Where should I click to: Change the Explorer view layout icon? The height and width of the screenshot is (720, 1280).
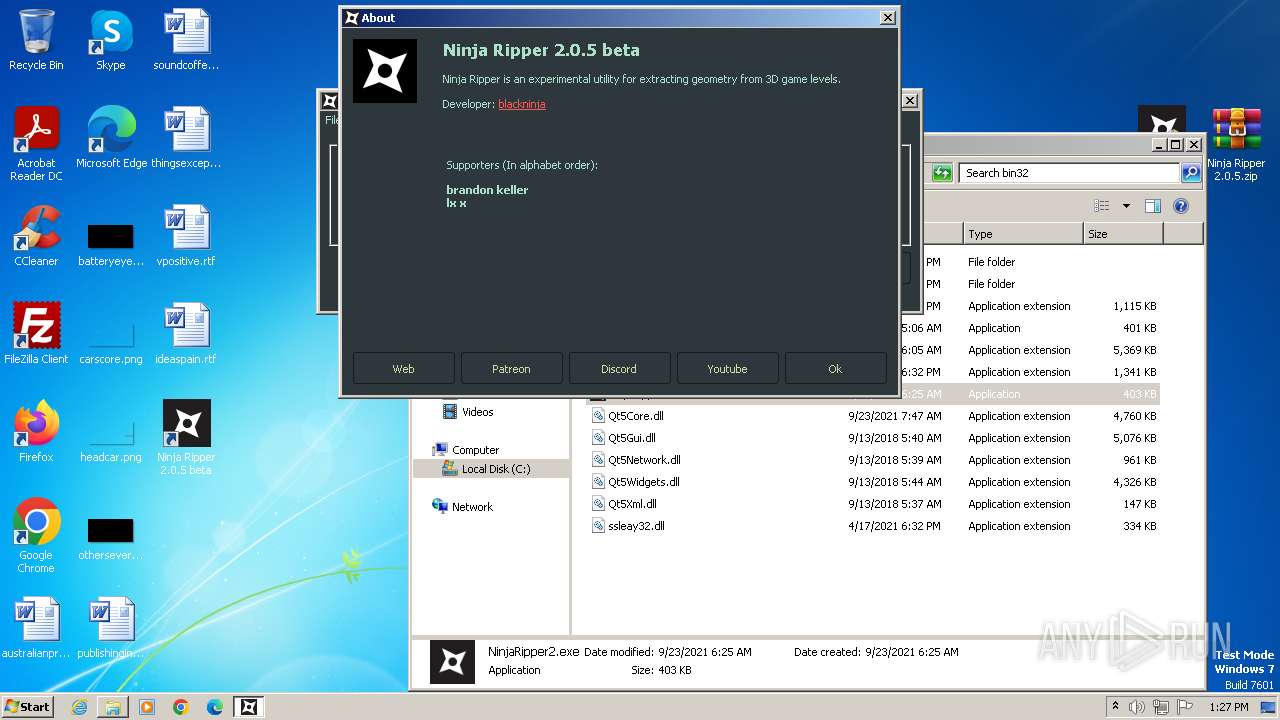coord(1102,206)
